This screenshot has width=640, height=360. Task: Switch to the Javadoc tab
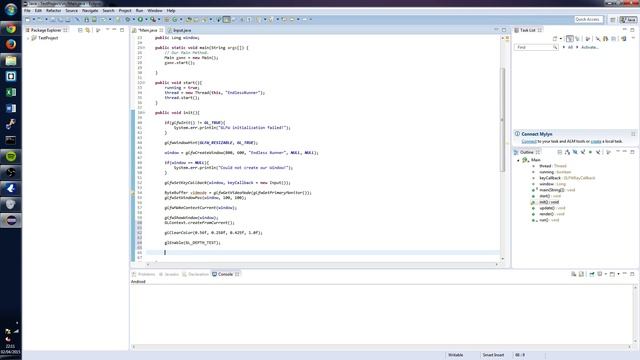tap(169, 274)
